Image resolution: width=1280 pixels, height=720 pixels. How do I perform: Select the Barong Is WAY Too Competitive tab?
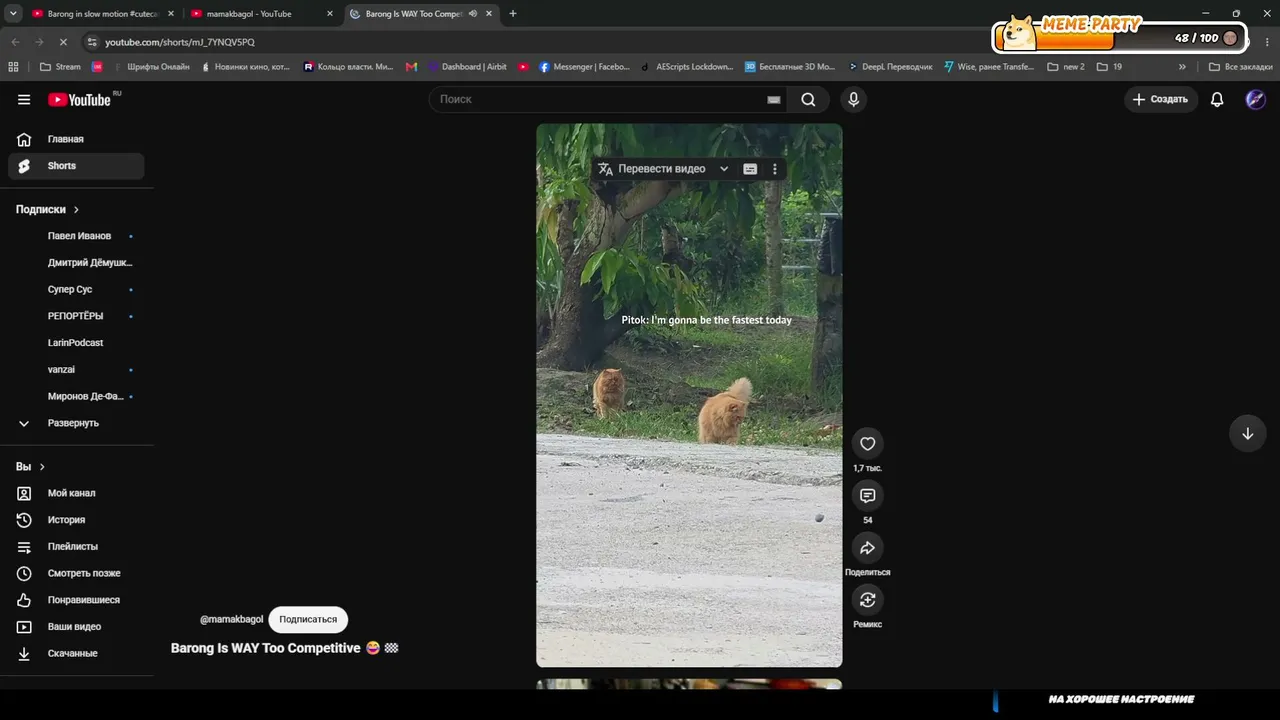point(420,14)
